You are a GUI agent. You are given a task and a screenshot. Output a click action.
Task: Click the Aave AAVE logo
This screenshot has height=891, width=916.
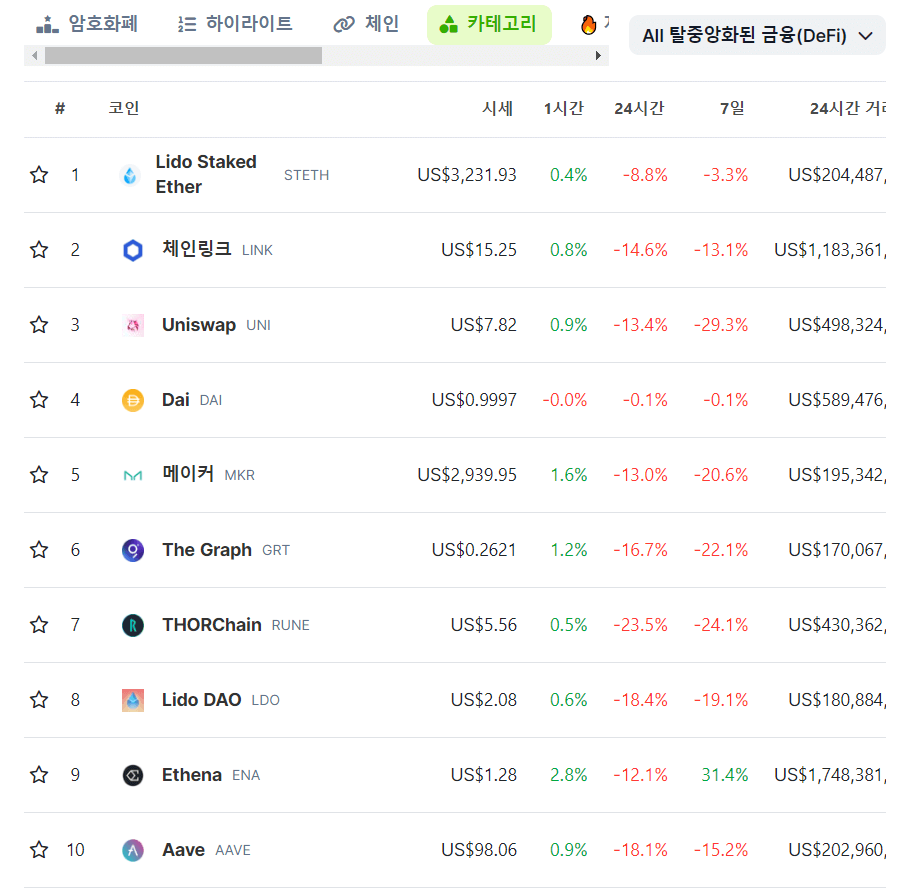pyautogui.click(x=133, y=850)
